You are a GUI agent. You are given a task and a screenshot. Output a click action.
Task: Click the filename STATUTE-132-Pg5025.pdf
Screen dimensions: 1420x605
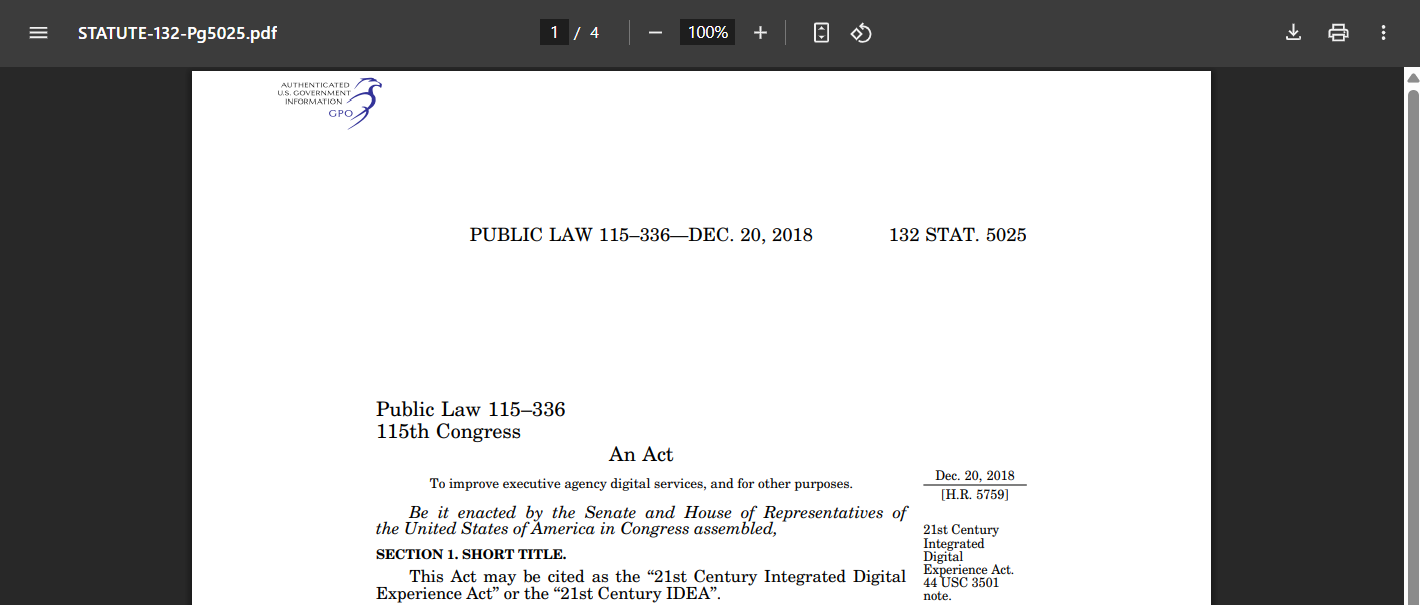click(176, 32)
